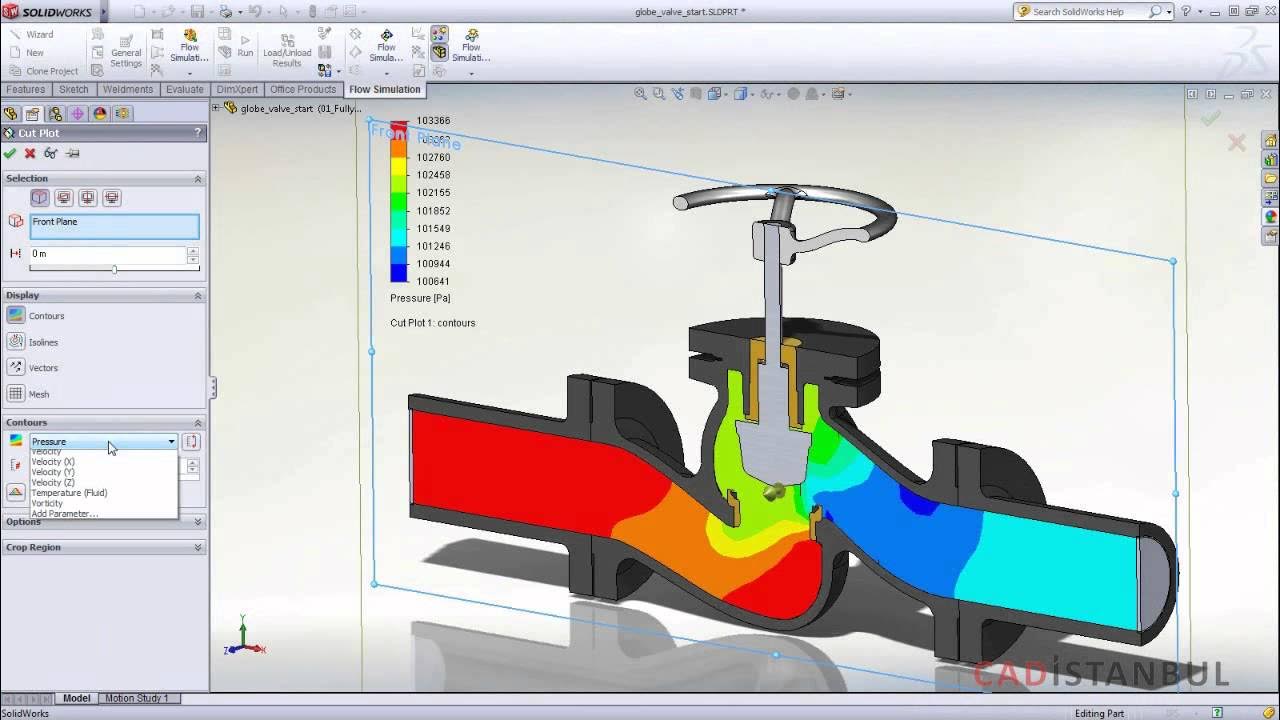Open Appearances color ball in task pane
The height and width of the screenshot is (720, 1280).
coord(1271,216)
